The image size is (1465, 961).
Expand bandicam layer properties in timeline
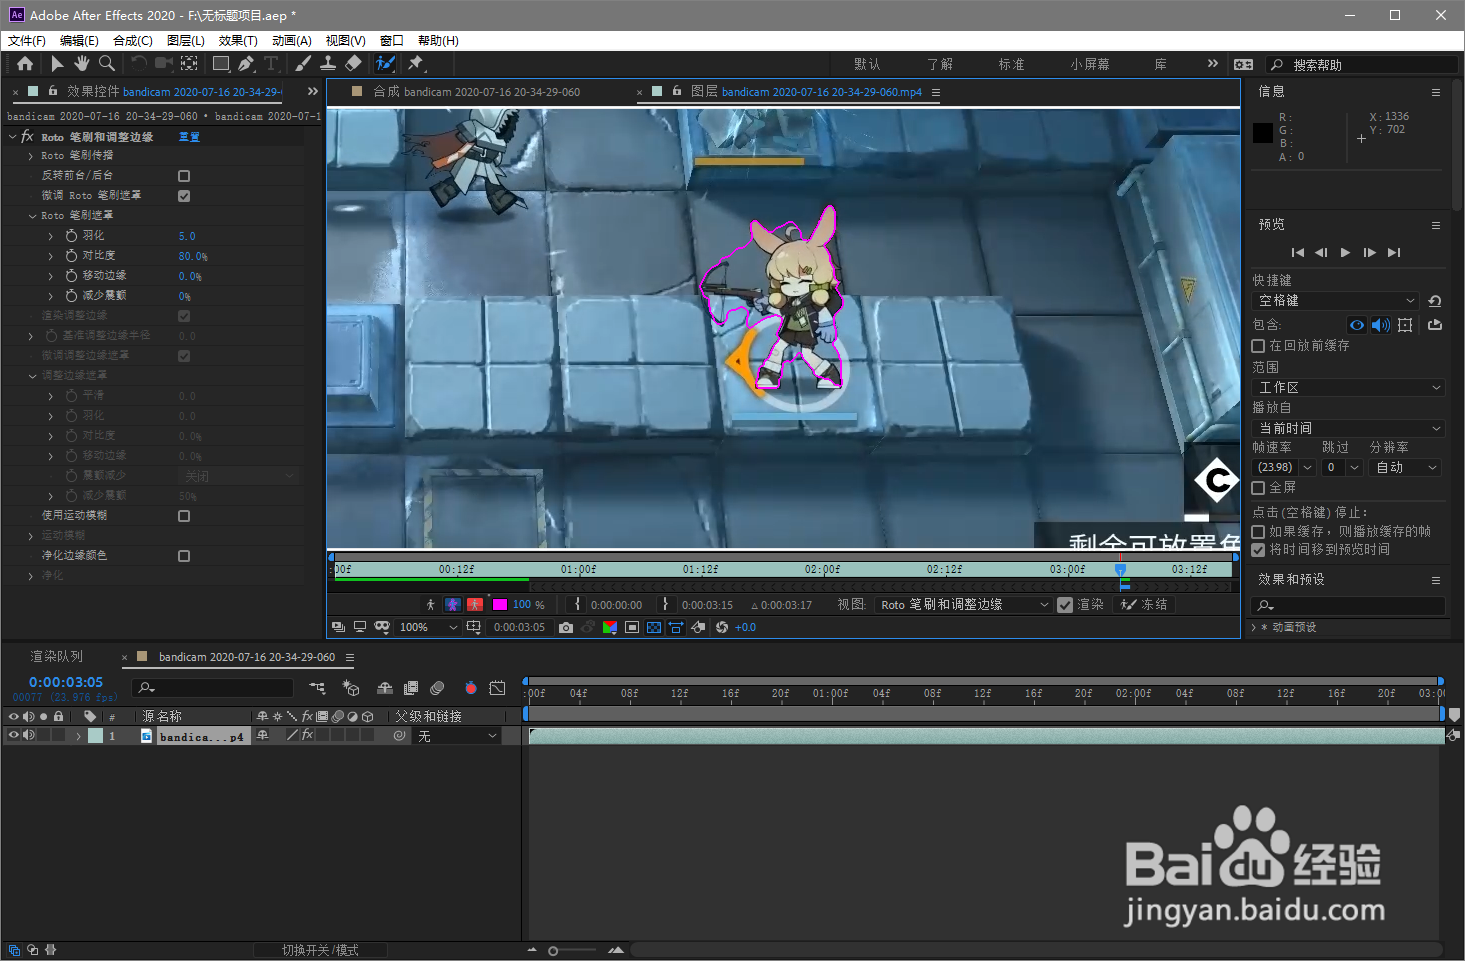click(78, 736)
